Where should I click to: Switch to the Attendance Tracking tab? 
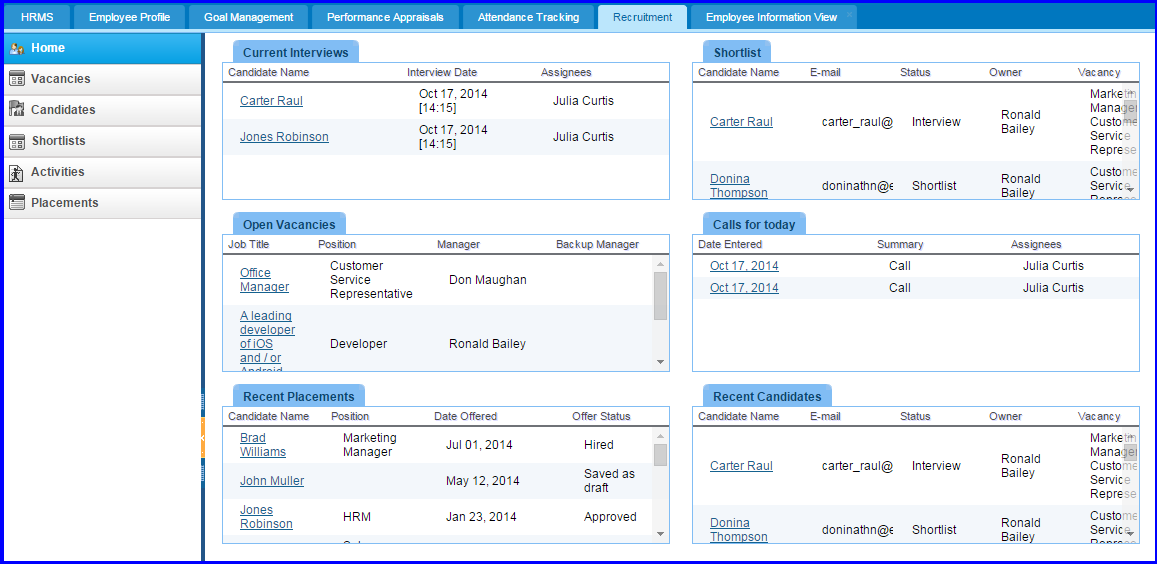(528, 17)
